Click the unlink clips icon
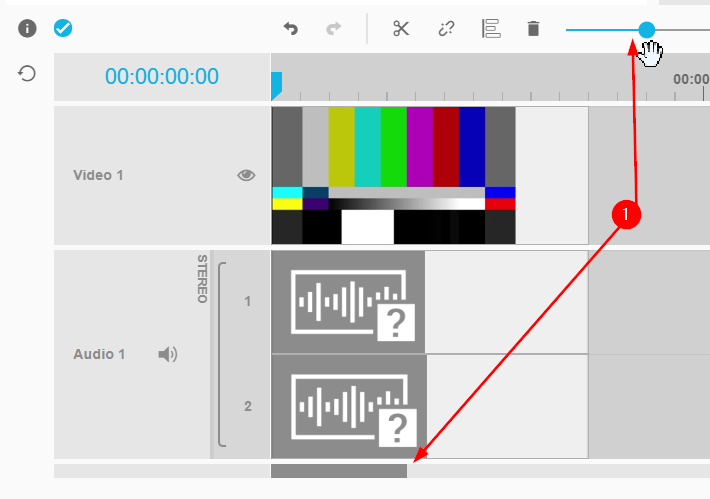Viewport: 710px width, 499px height. point(446,28)
